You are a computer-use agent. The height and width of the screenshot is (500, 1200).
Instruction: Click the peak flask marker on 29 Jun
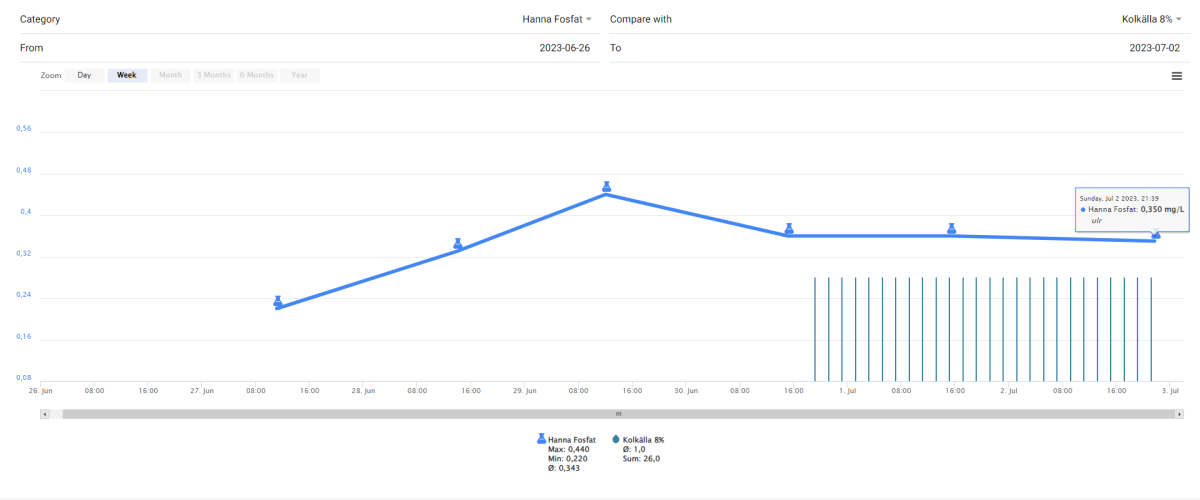(606, 186)
